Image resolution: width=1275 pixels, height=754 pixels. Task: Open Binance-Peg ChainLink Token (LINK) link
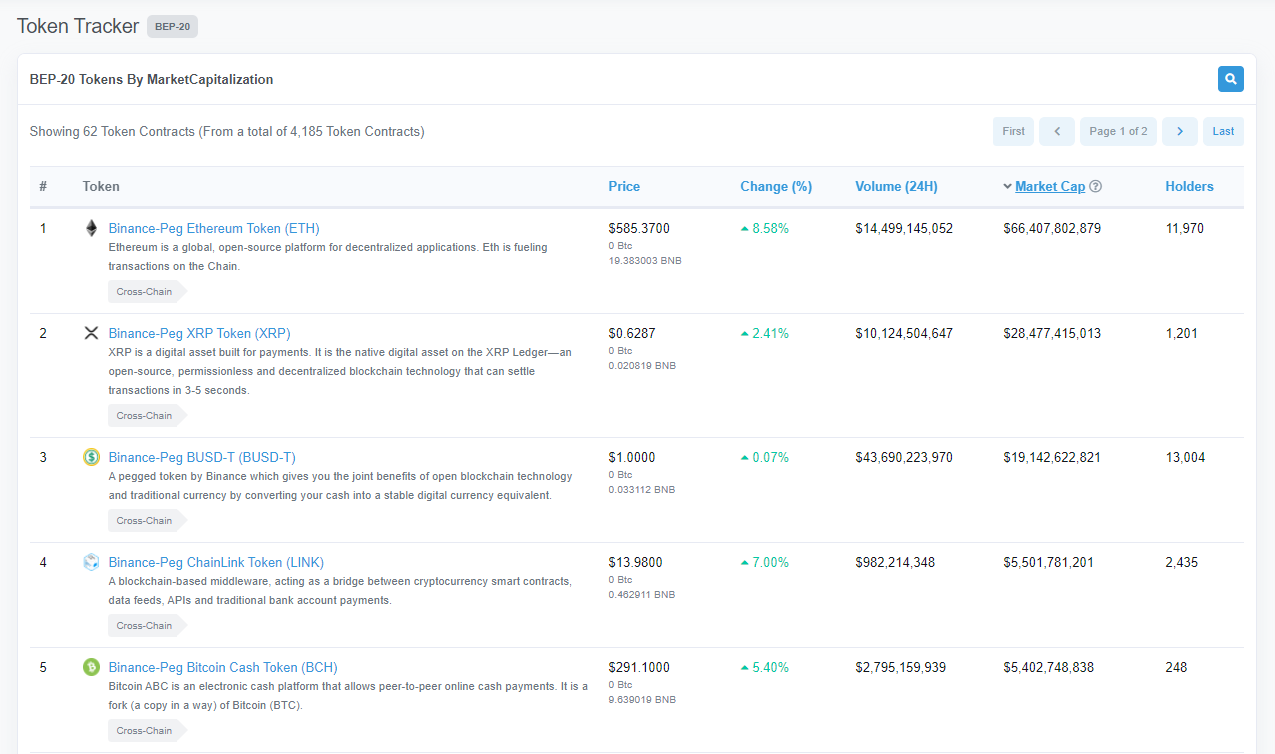(216, 562)
